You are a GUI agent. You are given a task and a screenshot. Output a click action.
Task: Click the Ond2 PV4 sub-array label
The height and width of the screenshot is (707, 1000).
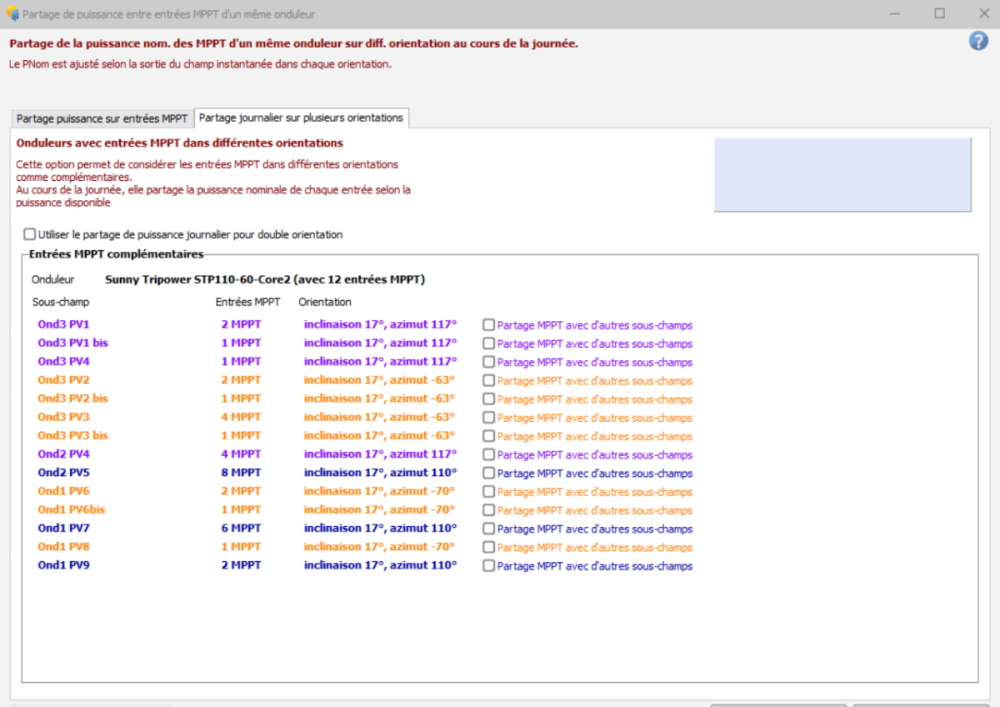click(64, 454)
